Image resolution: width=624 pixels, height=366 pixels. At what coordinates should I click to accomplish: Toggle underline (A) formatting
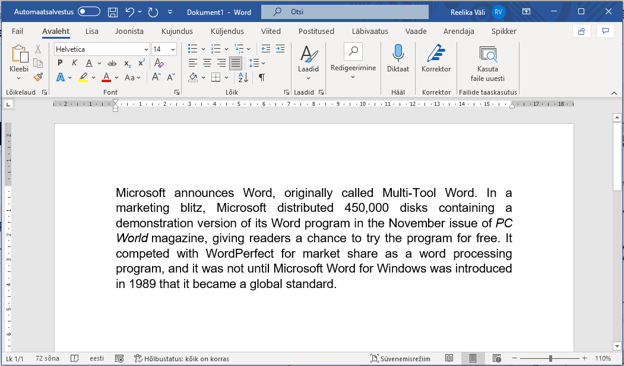point(89,63)
